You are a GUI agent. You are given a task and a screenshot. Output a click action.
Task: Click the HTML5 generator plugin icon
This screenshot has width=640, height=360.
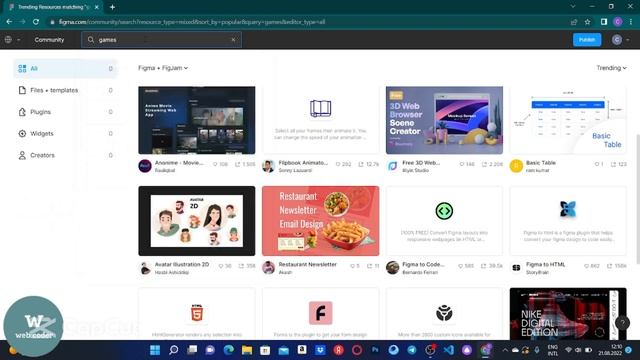coord(197,313)
